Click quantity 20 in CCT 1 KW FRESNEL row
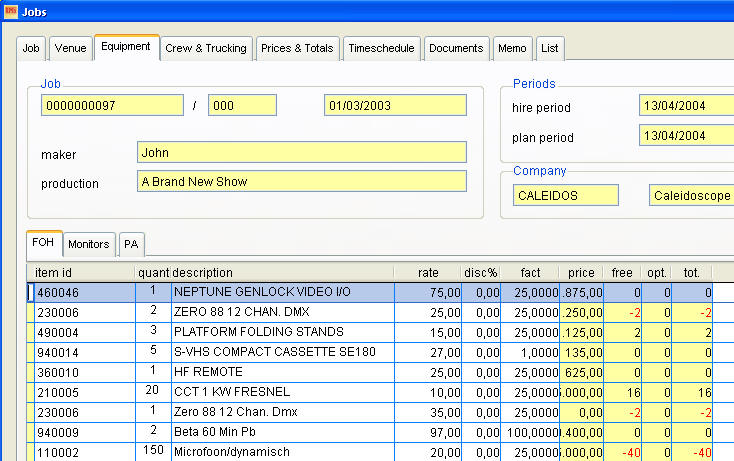The width and height of the screenshot is (734, 461). pyautogui.click(x=153, y=391)
